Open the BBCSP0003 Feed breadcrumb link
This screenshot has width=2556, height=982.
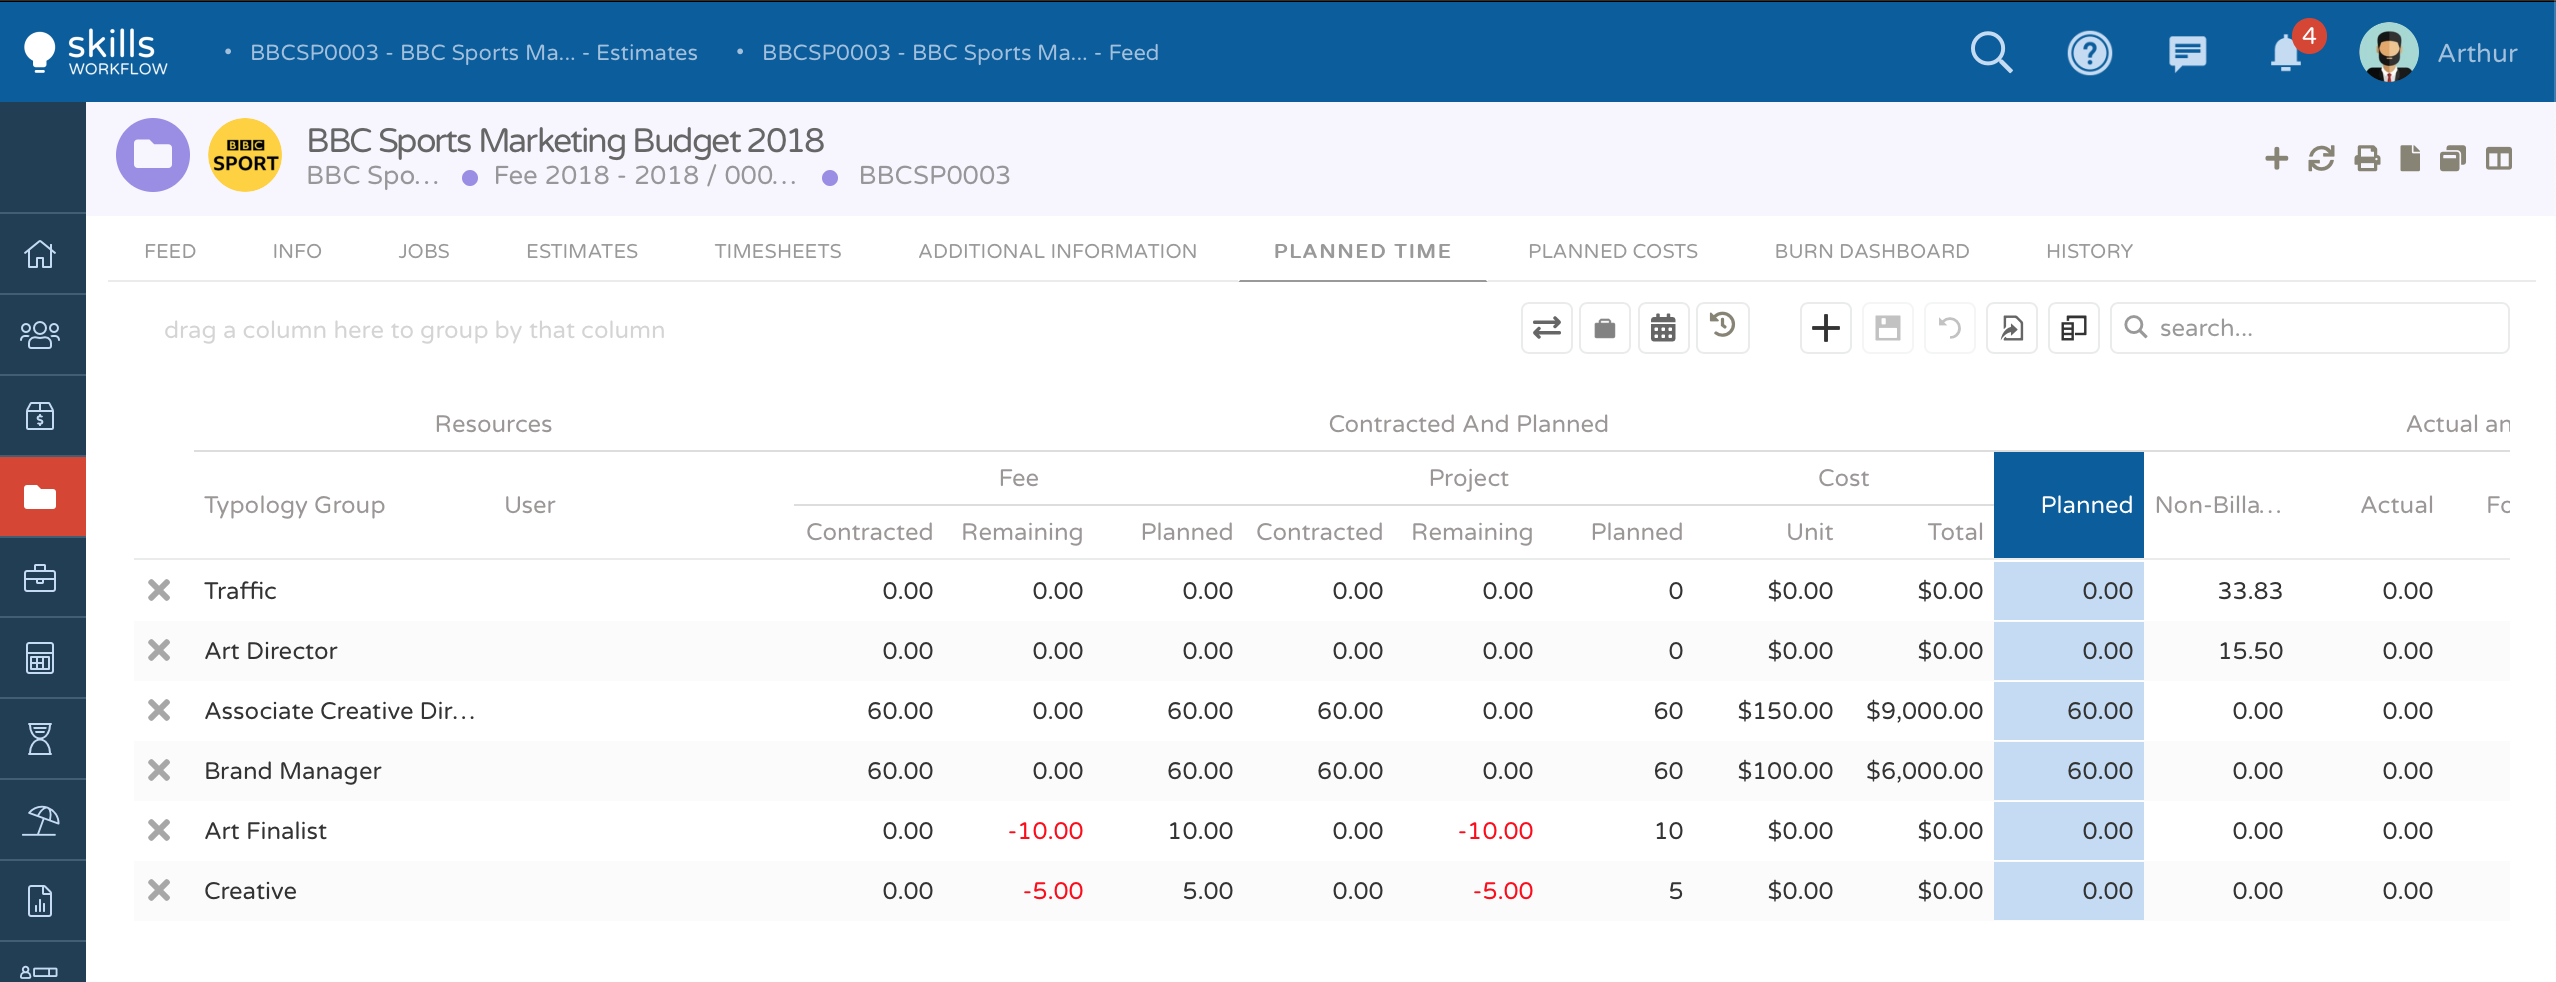coord(960,52)
